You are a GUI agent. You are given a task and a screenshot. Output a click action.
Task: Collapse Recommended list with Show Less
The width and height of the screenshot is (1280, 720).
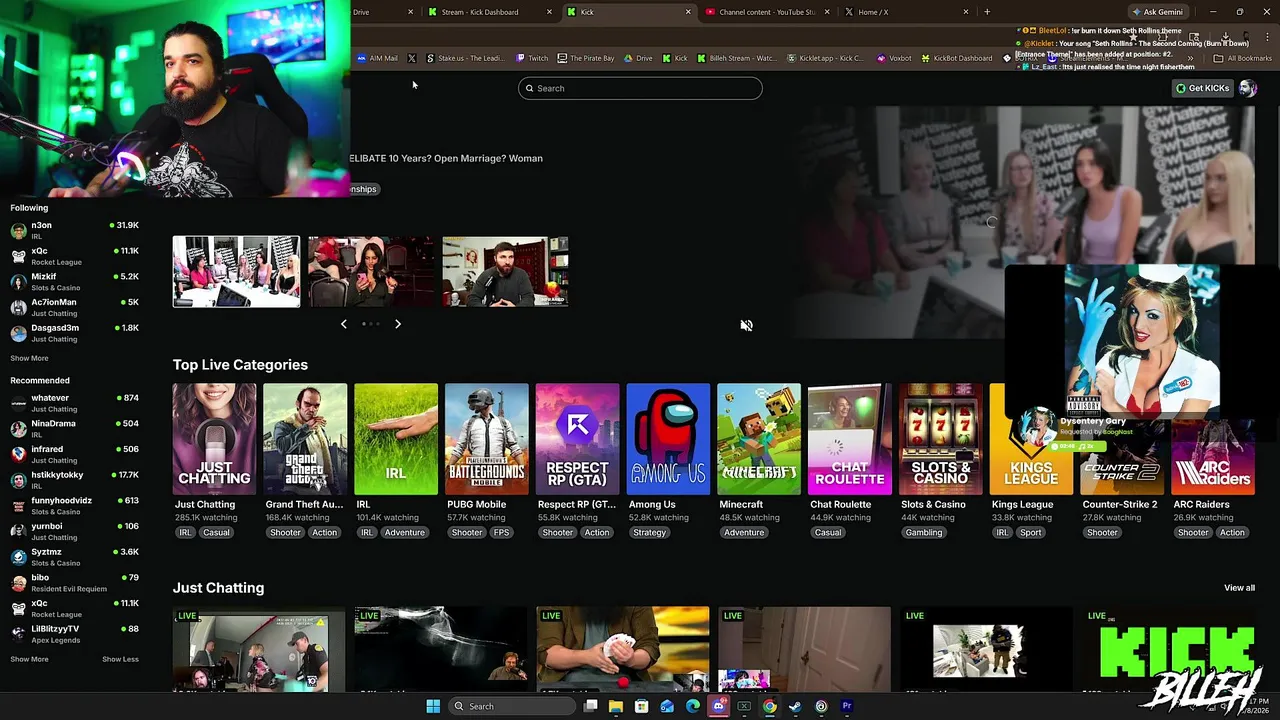(x=120, y=659)
